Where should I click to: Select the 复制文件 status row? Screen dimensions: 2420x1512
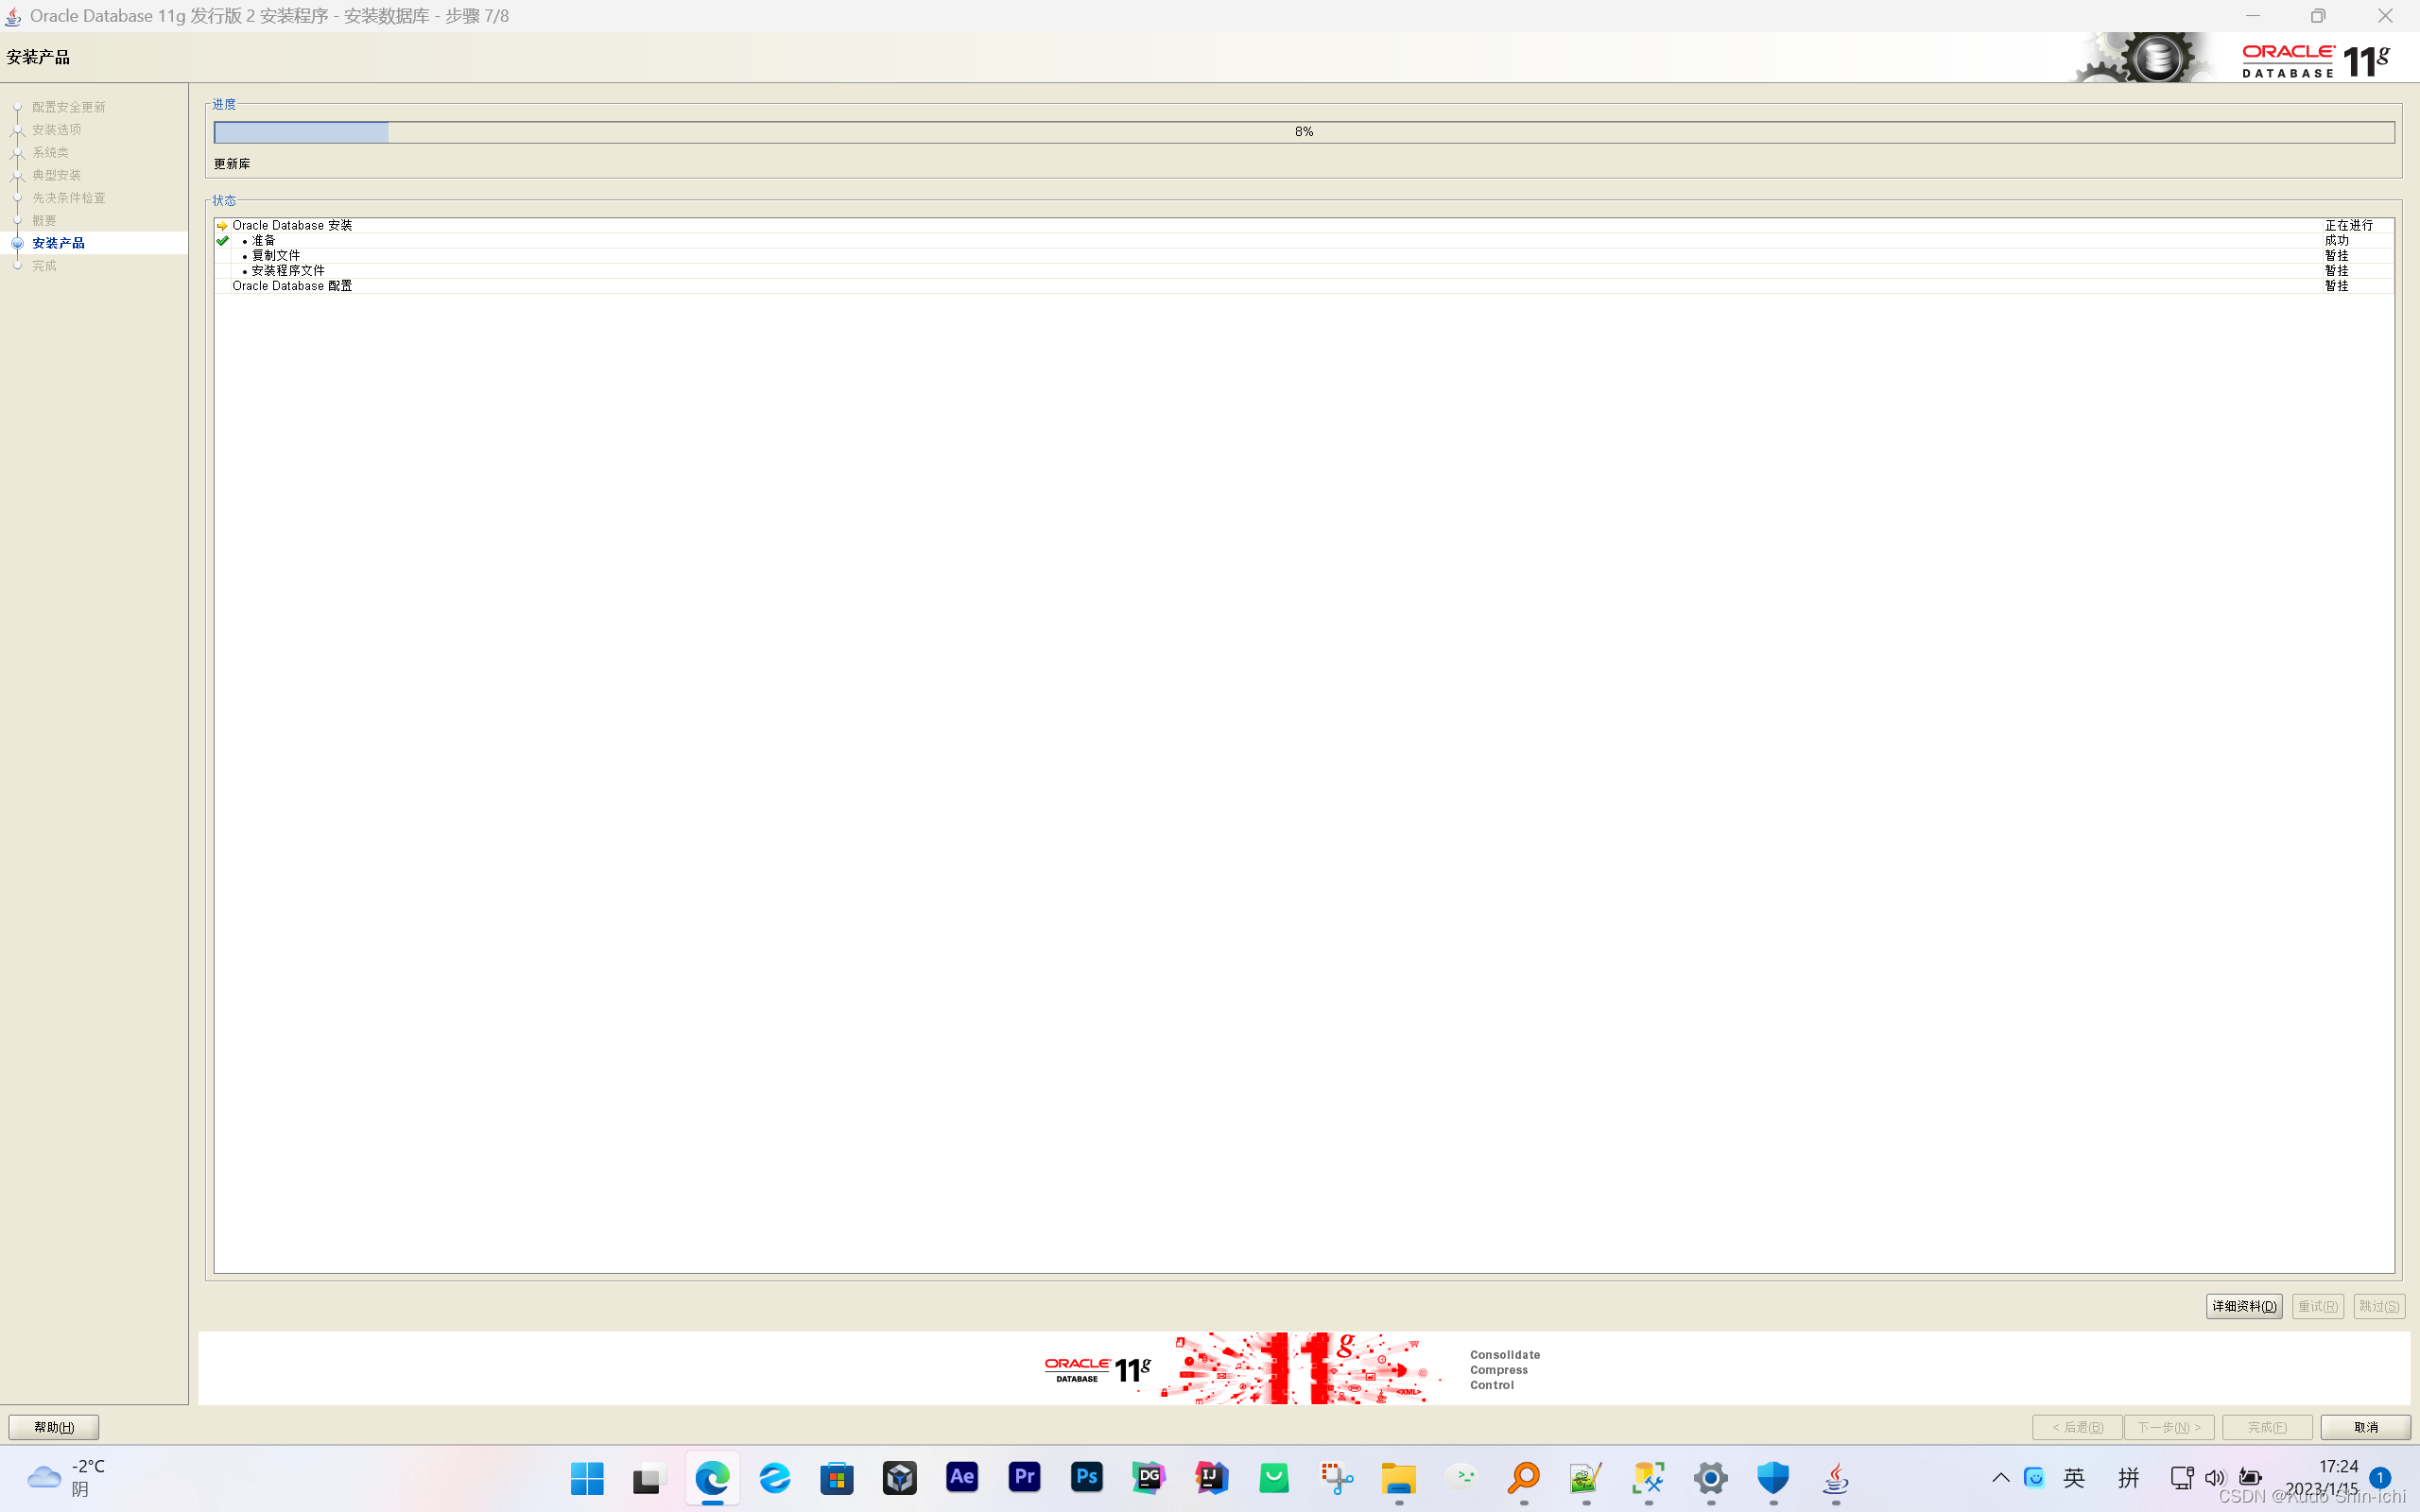pos(1304,256)
